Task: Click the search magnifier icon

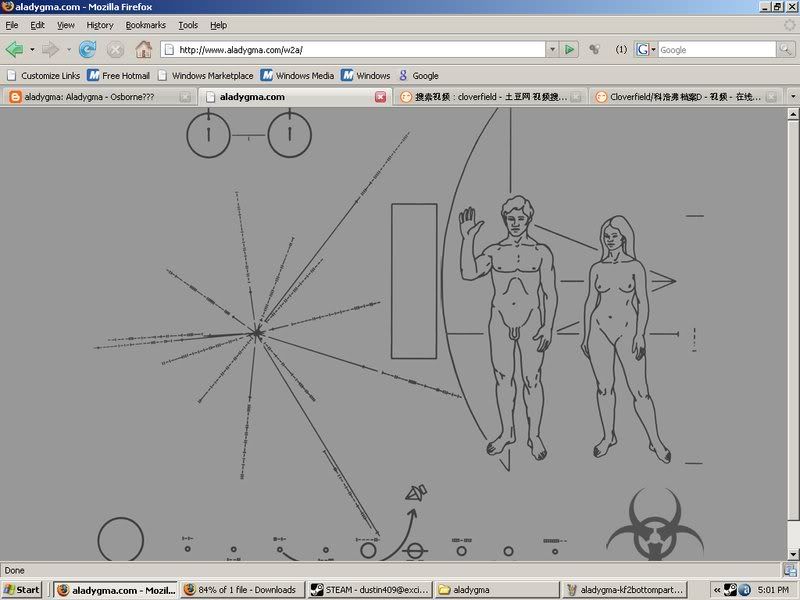Action: (787, 49)
